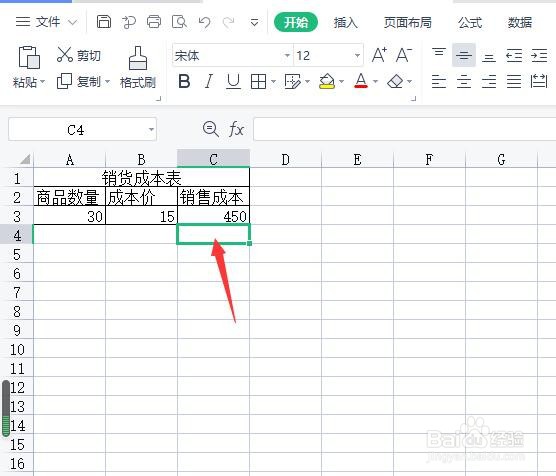Select cell containing 成本价
This screenshot has width=556, height=476.
[x=141, y=197]
